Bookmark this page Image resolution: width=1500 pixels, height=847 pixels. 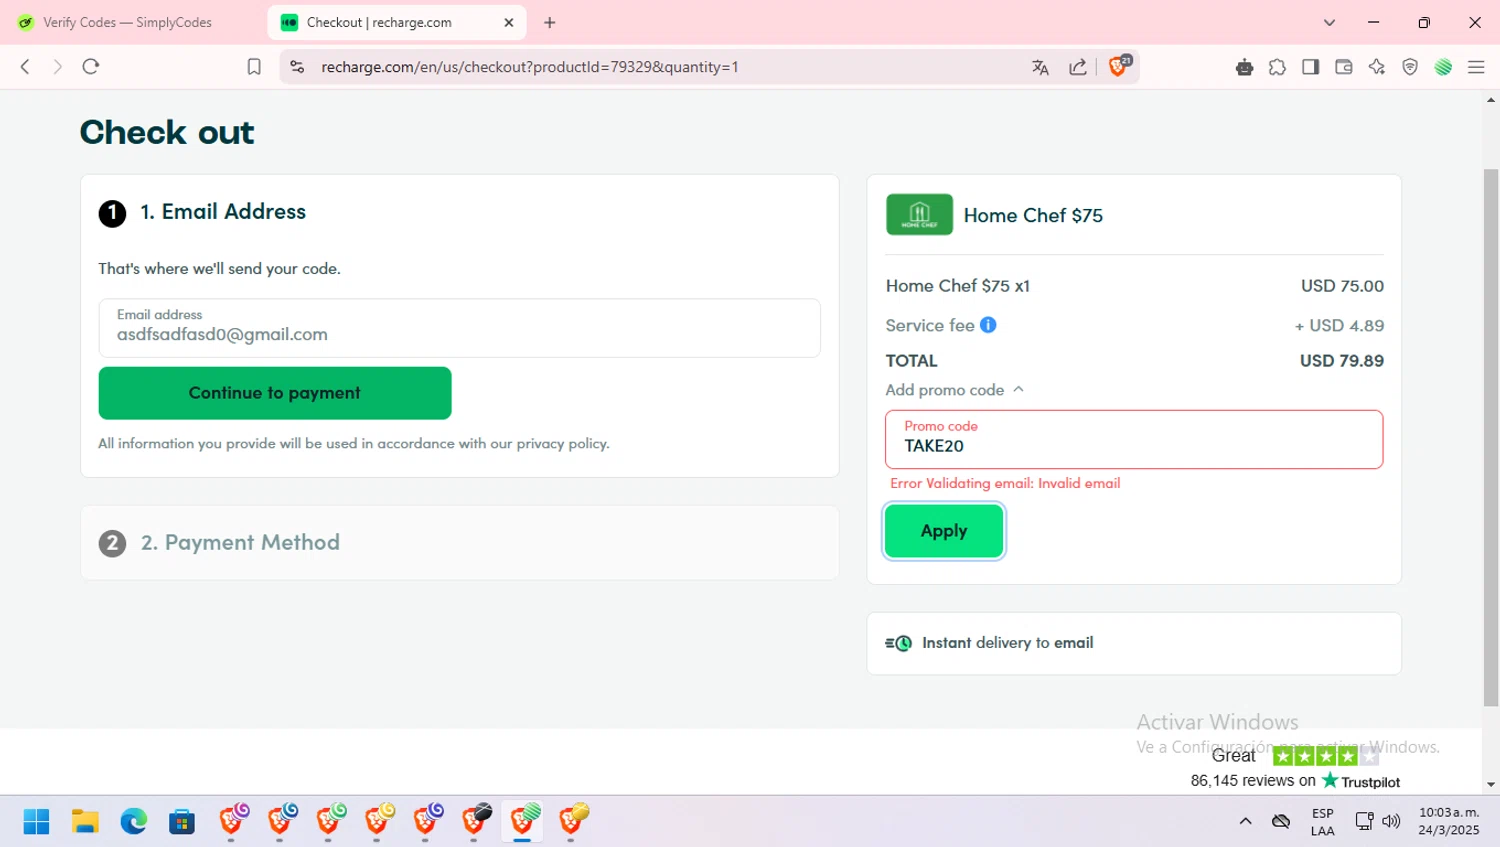tap(254, 67)
